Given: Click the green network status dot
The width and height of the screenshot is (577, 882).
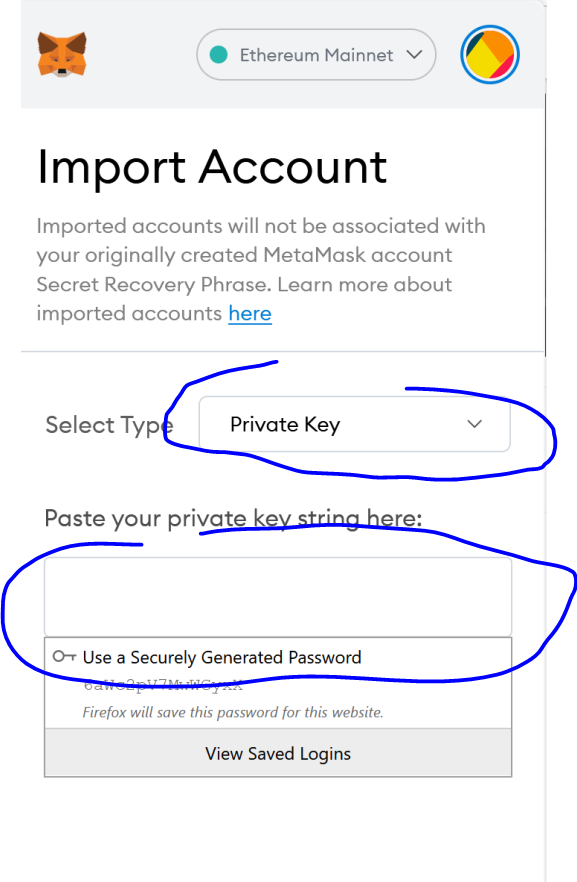Looking at the screenshot, I should (218, 55).
